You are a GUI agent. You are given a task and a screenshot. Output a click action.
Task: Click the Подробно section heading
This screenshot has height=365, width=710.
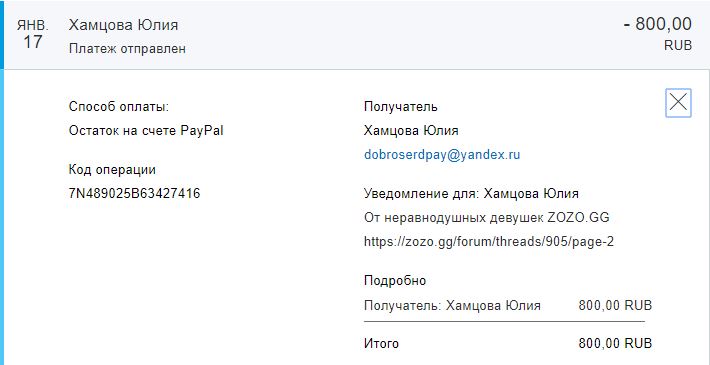395,281
